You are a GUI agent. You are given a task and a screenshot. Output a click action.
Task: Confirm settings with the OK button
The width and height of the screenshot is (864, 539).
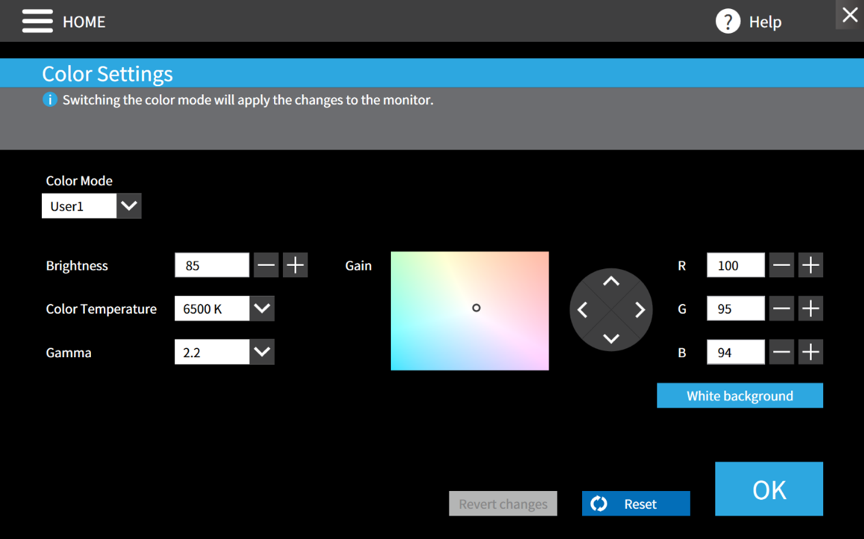[x=768, y=489]
